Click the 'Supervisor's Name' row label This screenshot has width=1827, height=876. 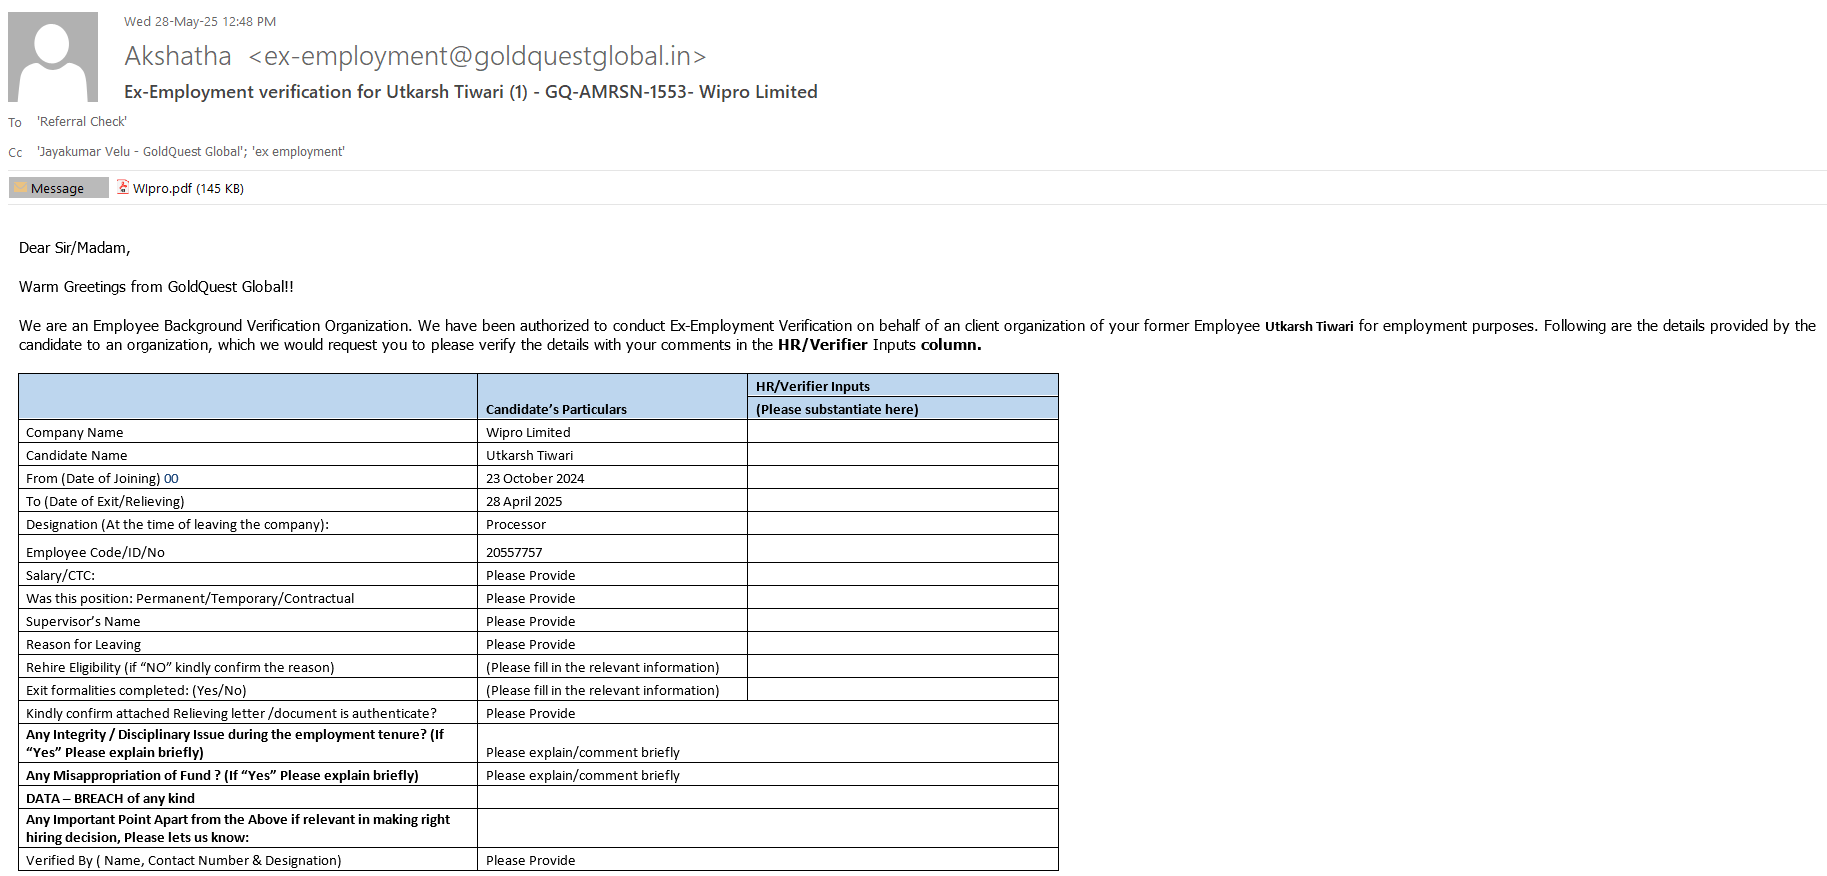click(83, 621)
